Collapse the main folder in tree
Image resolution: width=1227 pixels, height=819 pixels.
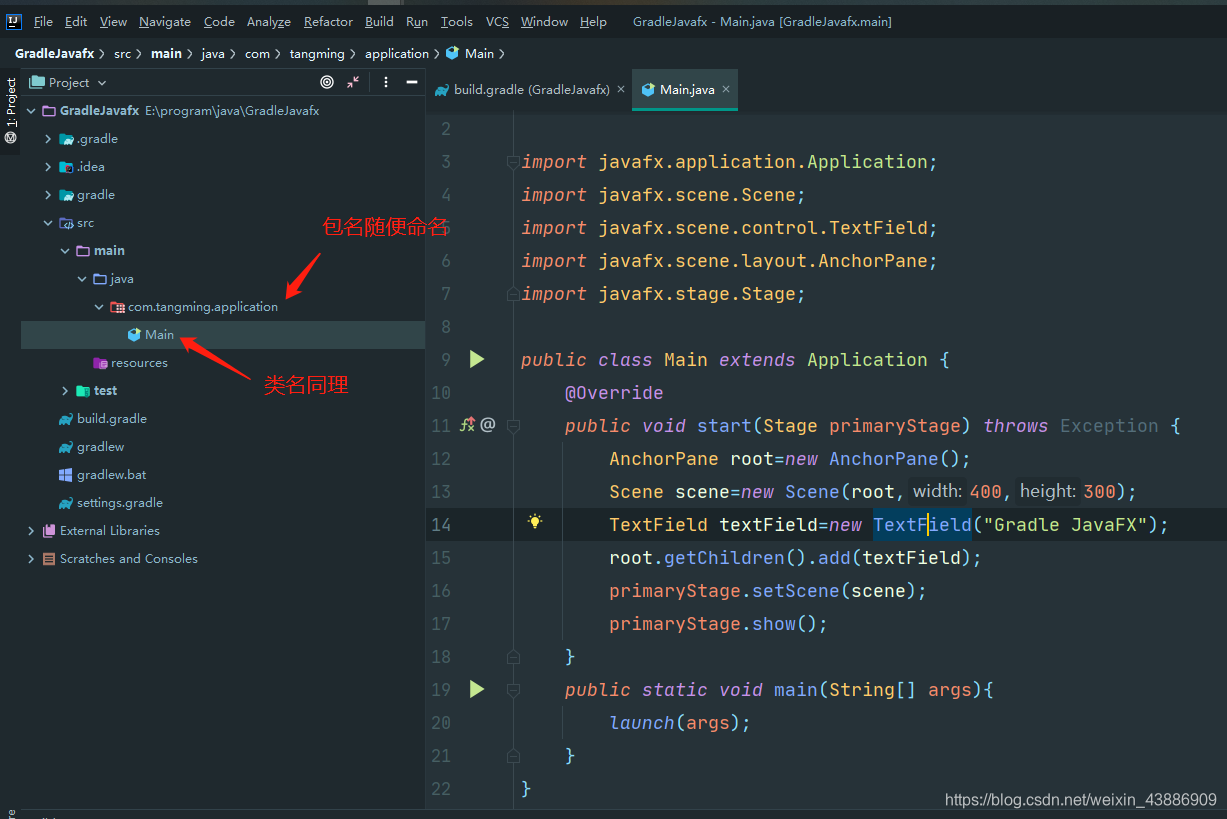tap(65, 251)
